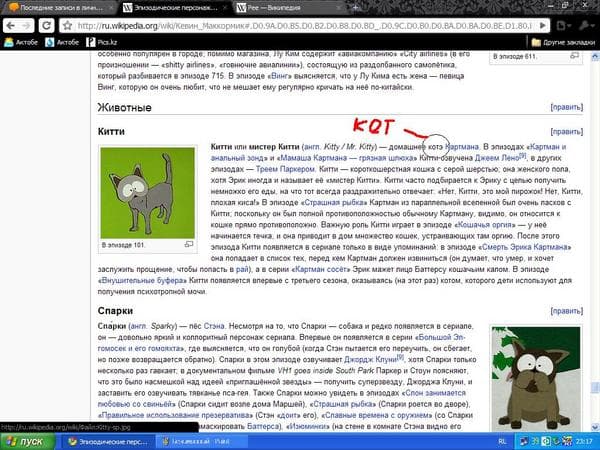600x450 pixels.
Task: Go forward with the browser forward arrow
Action: [x=26, y=26]
